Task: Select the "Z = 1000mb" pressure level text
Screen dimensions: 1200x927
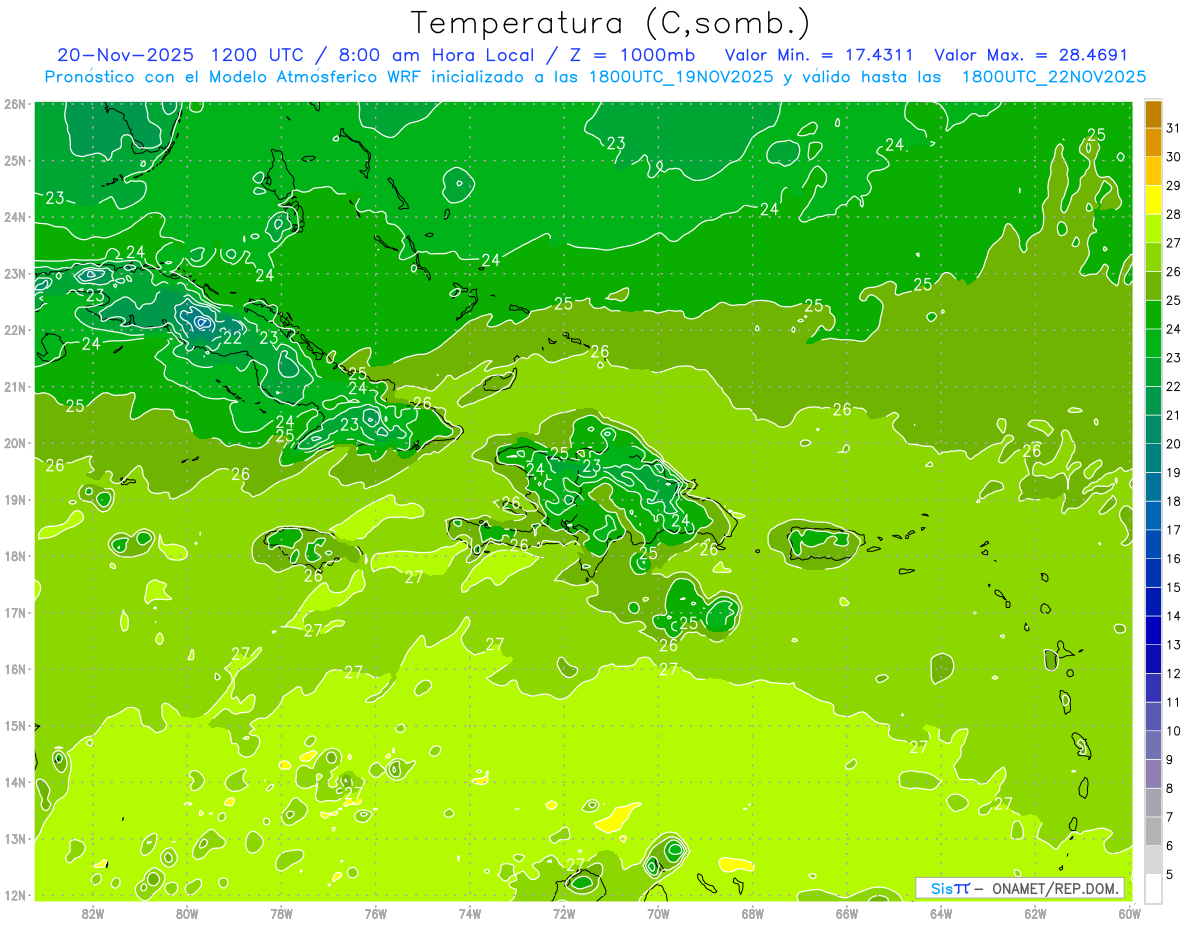Action: (635, 54)
